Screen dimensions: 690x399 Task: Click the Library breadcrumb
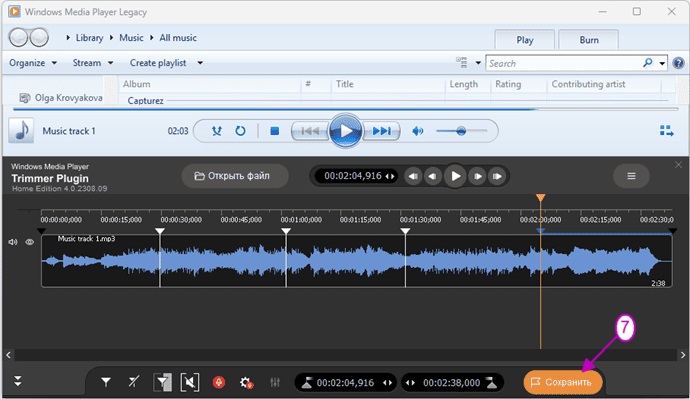(x=89, y=38)
